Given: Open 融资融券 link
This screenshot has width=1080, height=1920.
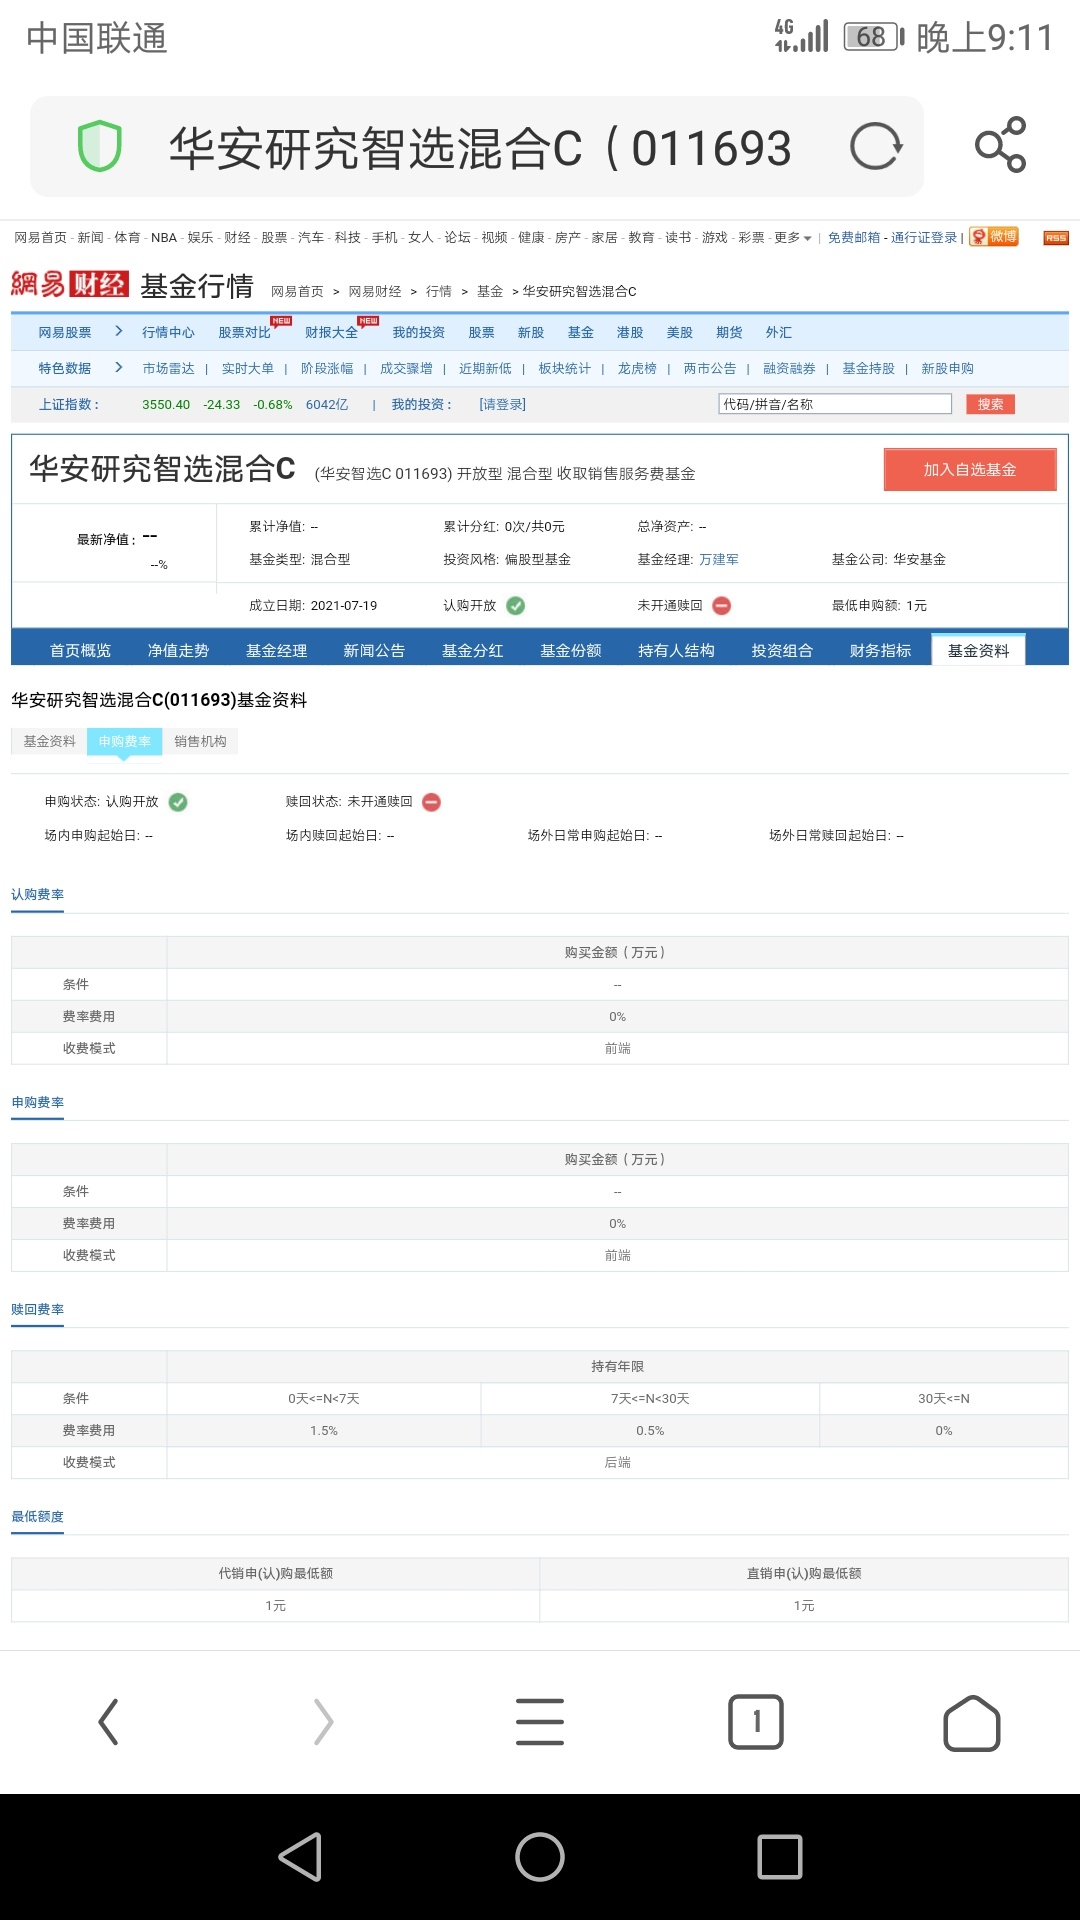Looking at the screenshot, I should coord(789,368).
